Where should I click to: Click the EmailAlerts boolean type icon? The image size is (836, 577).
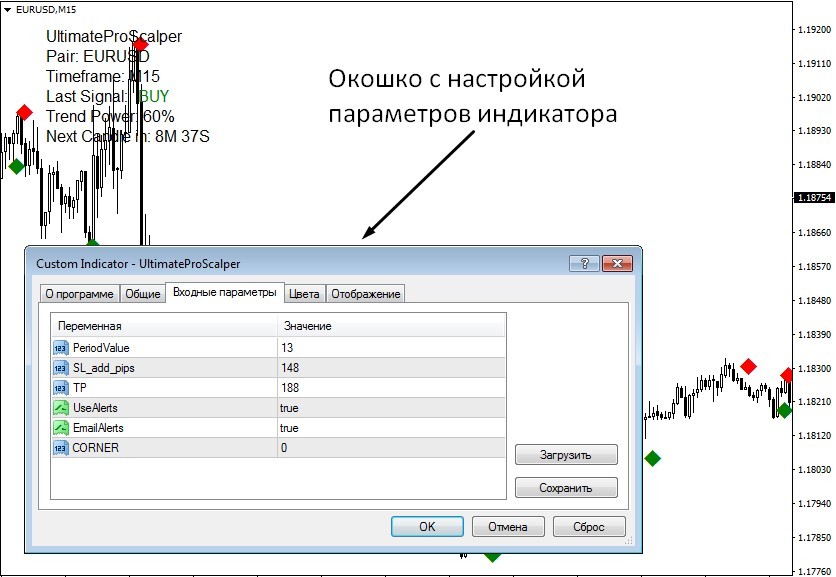click(x=61, y=428)
